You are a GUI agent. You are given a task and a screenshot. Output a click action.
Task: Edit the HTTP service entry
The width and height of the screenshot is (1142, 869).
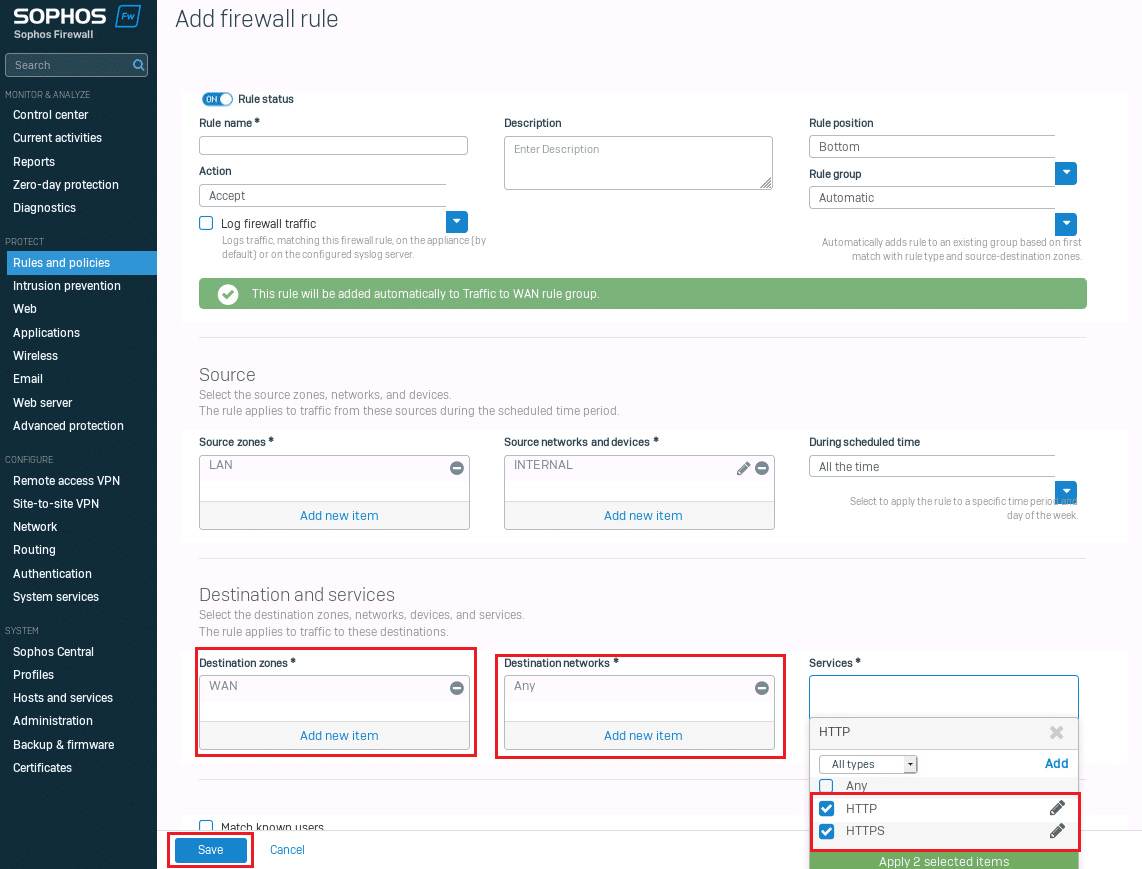tap(1057, 808)
